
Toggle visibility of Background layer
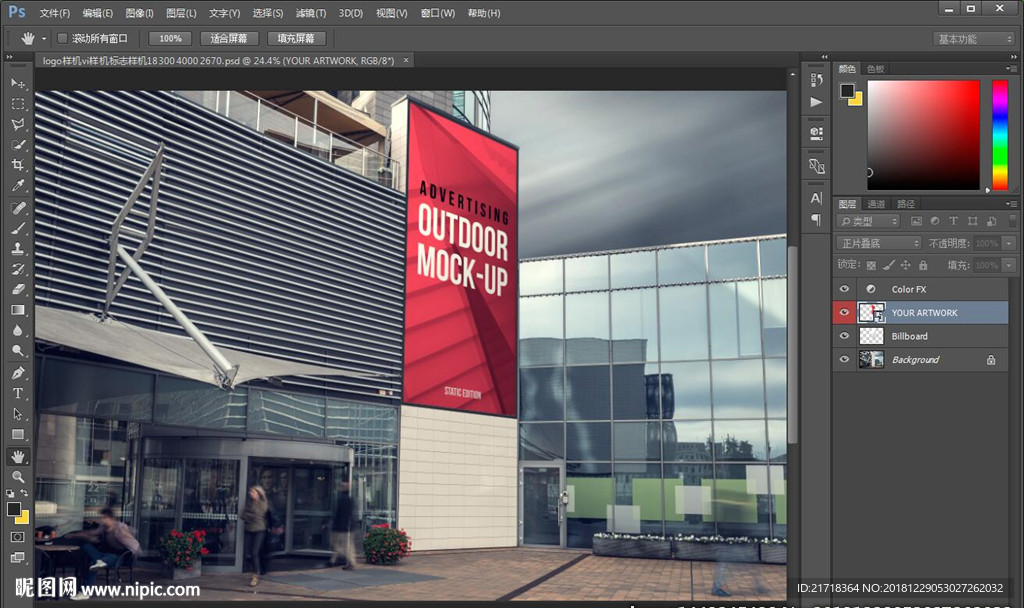[x=844, y=360]
